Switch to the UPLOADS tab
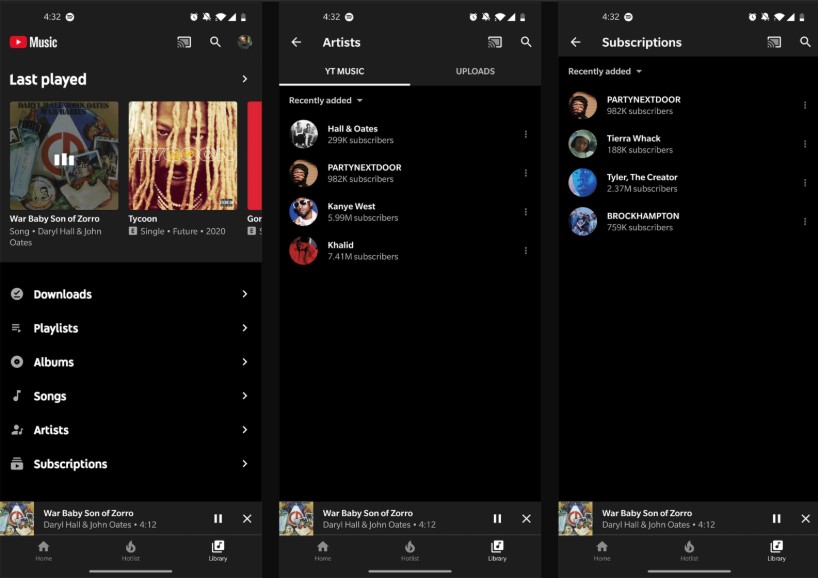 [x=475, y=71]
